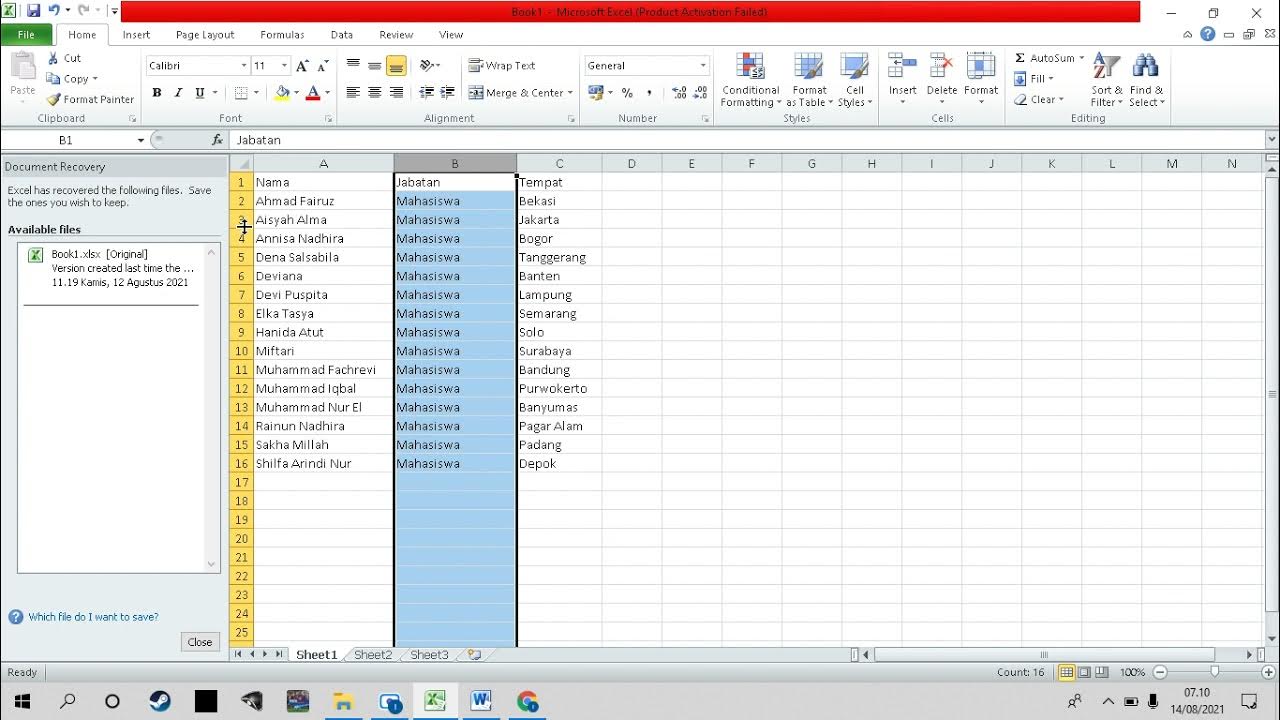Image resolution: width=1280 pixels, height=720 pixels.
Task: Open the Copy dropdown arrow
Action: (95, 79)
